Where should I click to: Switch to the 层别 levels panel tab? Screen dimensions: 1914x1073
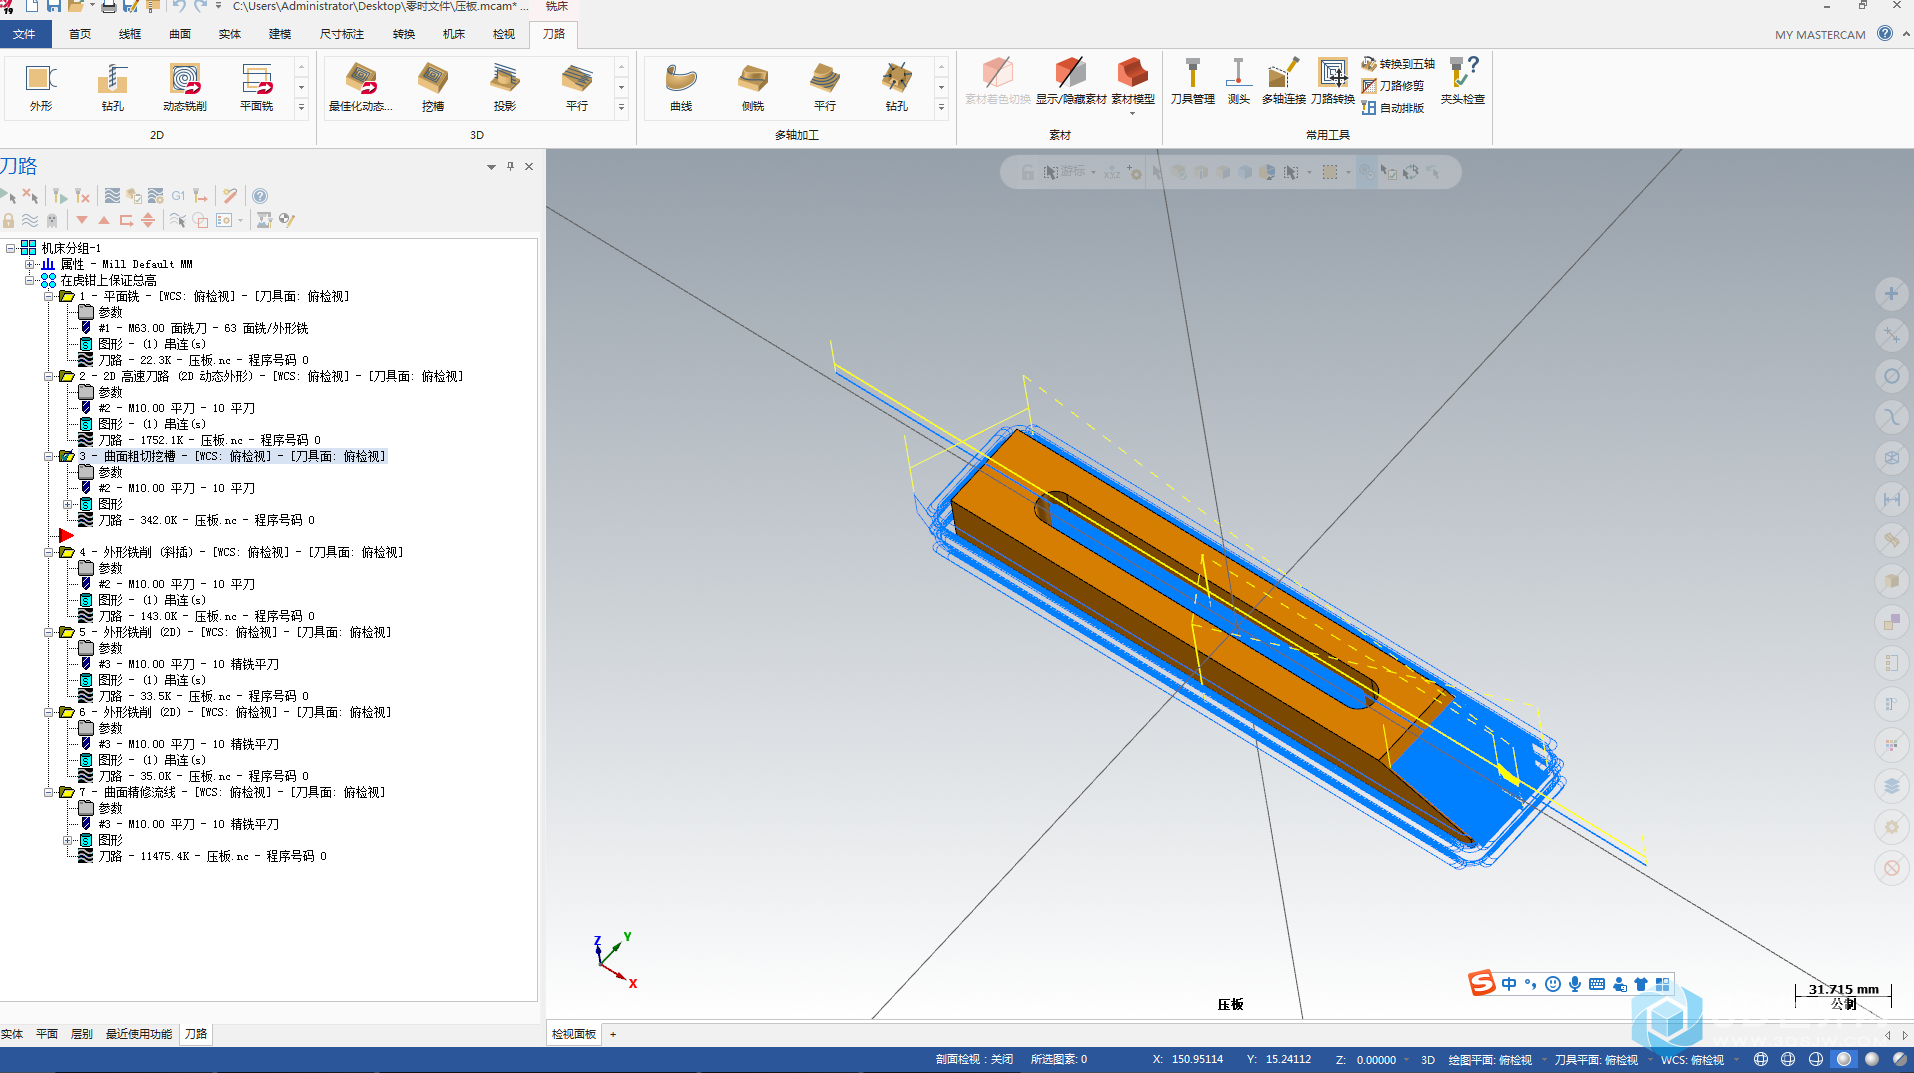[82, 1034]
